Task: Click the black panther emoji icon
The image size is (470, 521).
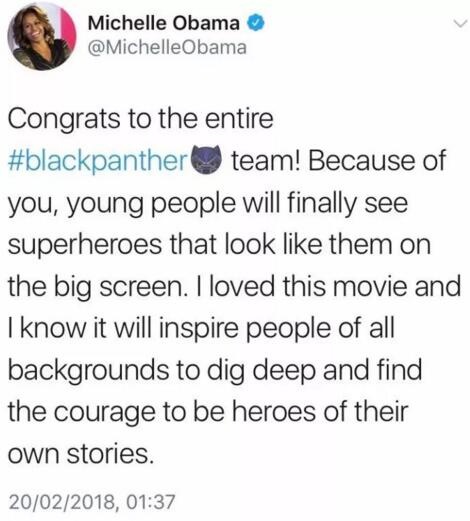Action: tap(206, 160)
